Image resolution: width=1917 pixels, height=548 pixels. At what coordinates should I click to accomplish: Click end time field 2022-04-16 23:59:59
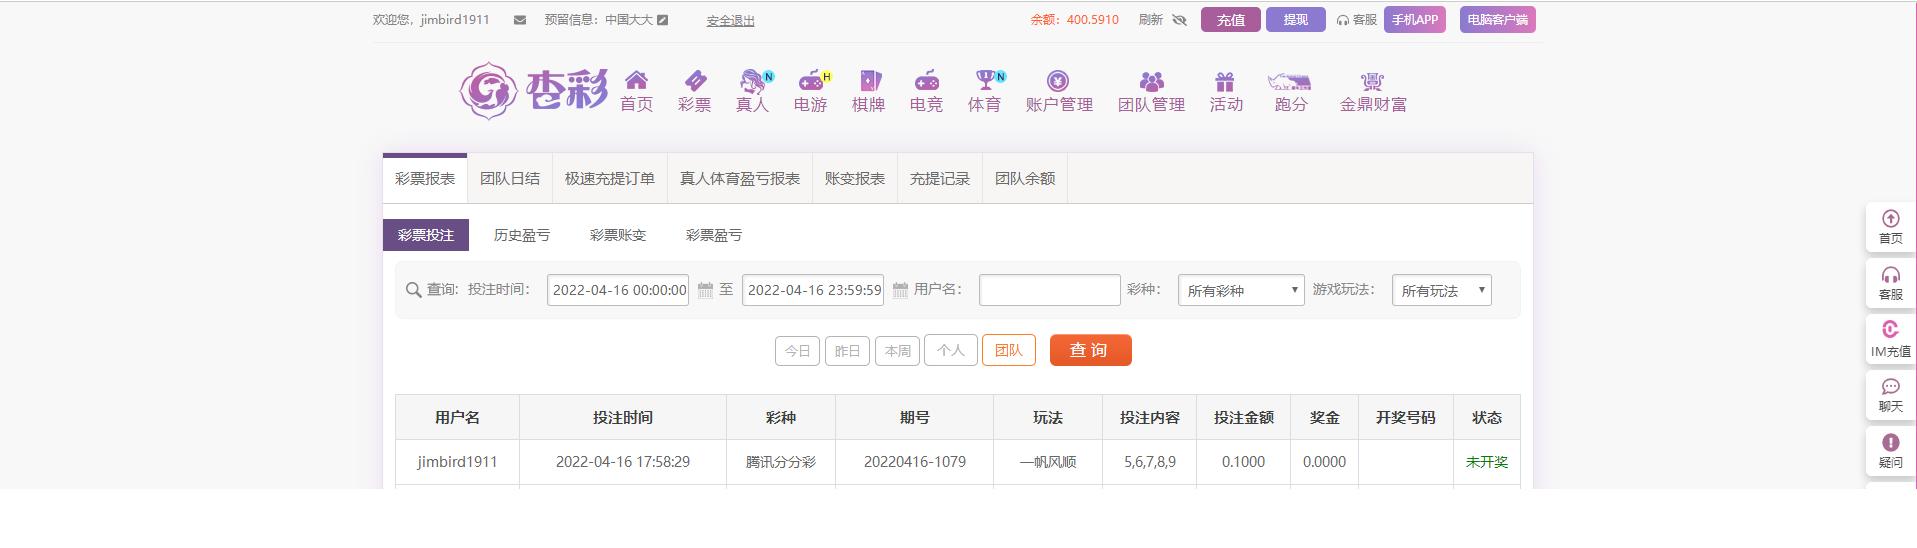pyautogui.click(x=813, y=290)
